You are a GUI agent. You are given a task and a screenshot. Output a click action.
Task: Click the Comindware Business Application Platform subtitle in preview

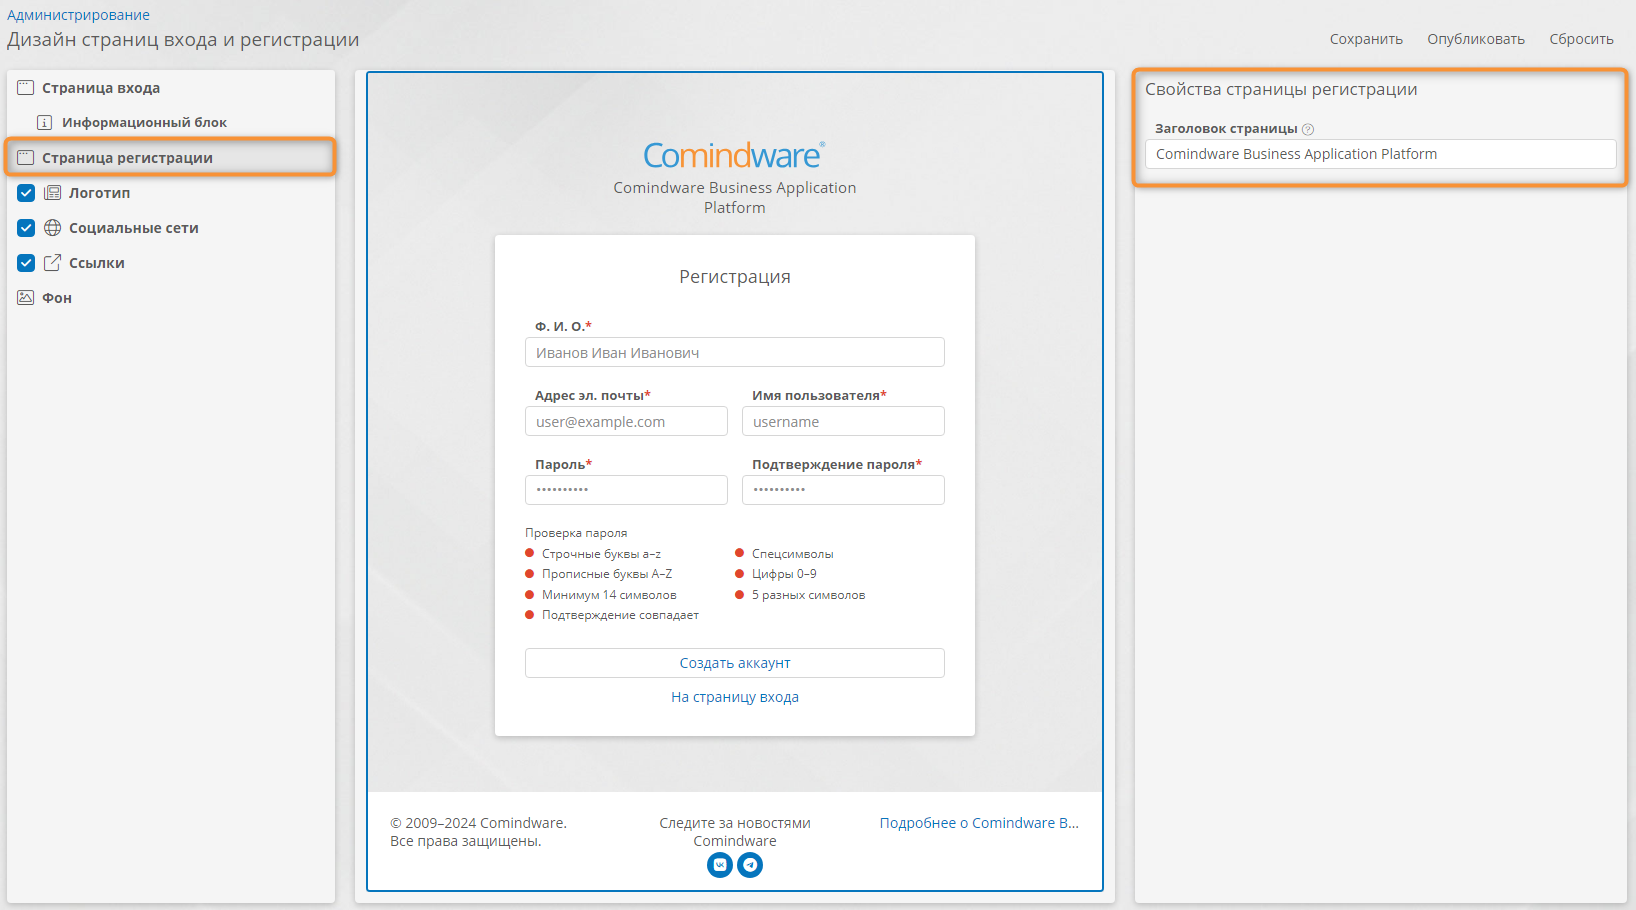[x=735, y=197]
